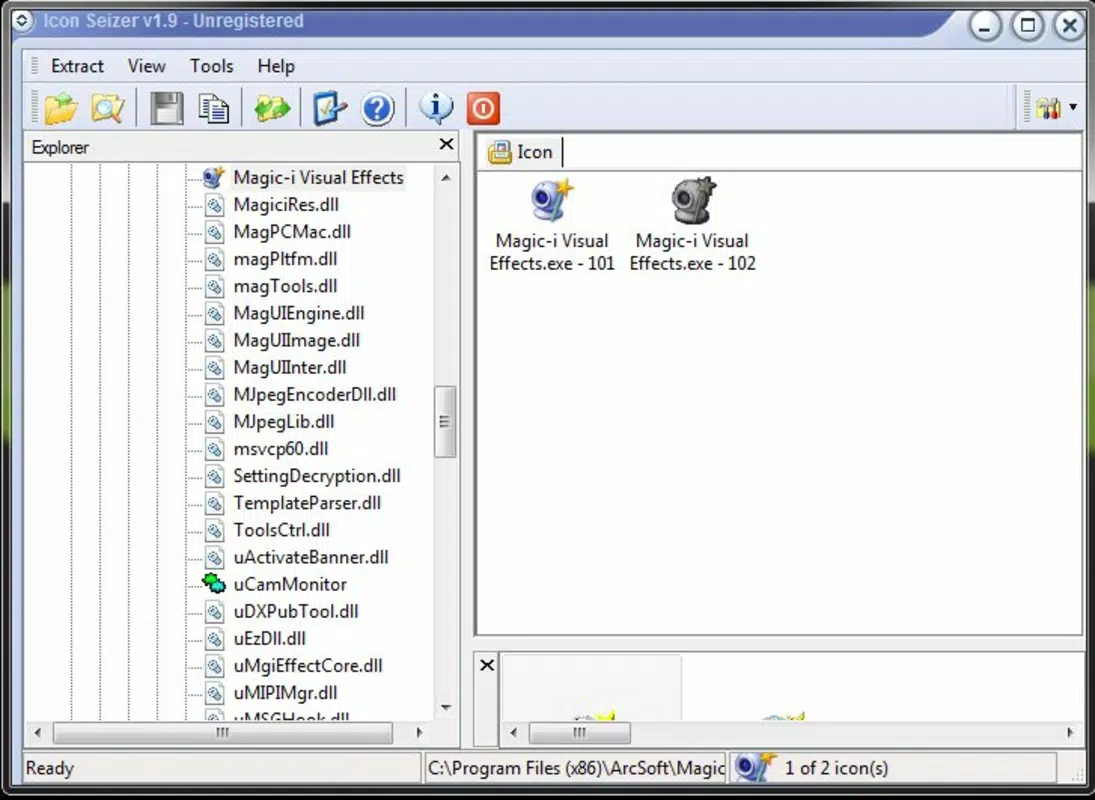
Task: Click Explorer horizontal scroll left arrow
Action: tap(38, 733)
